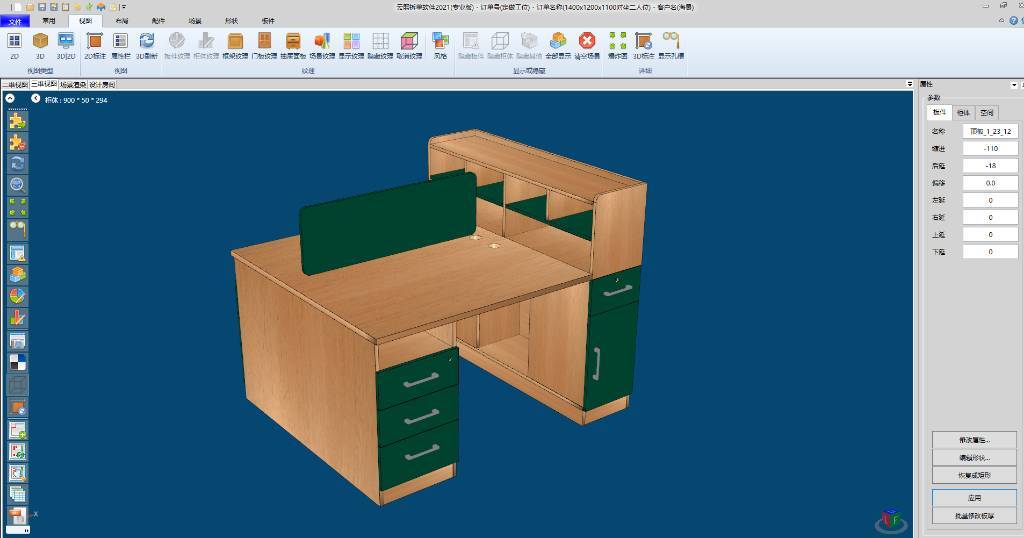
Task: Click the sidebar black and white checker icon
Action: coord(18,362)
